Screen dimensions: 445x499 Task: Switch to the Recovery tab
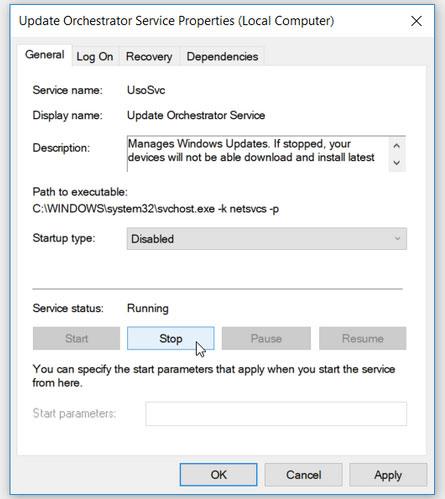(149, 57)
